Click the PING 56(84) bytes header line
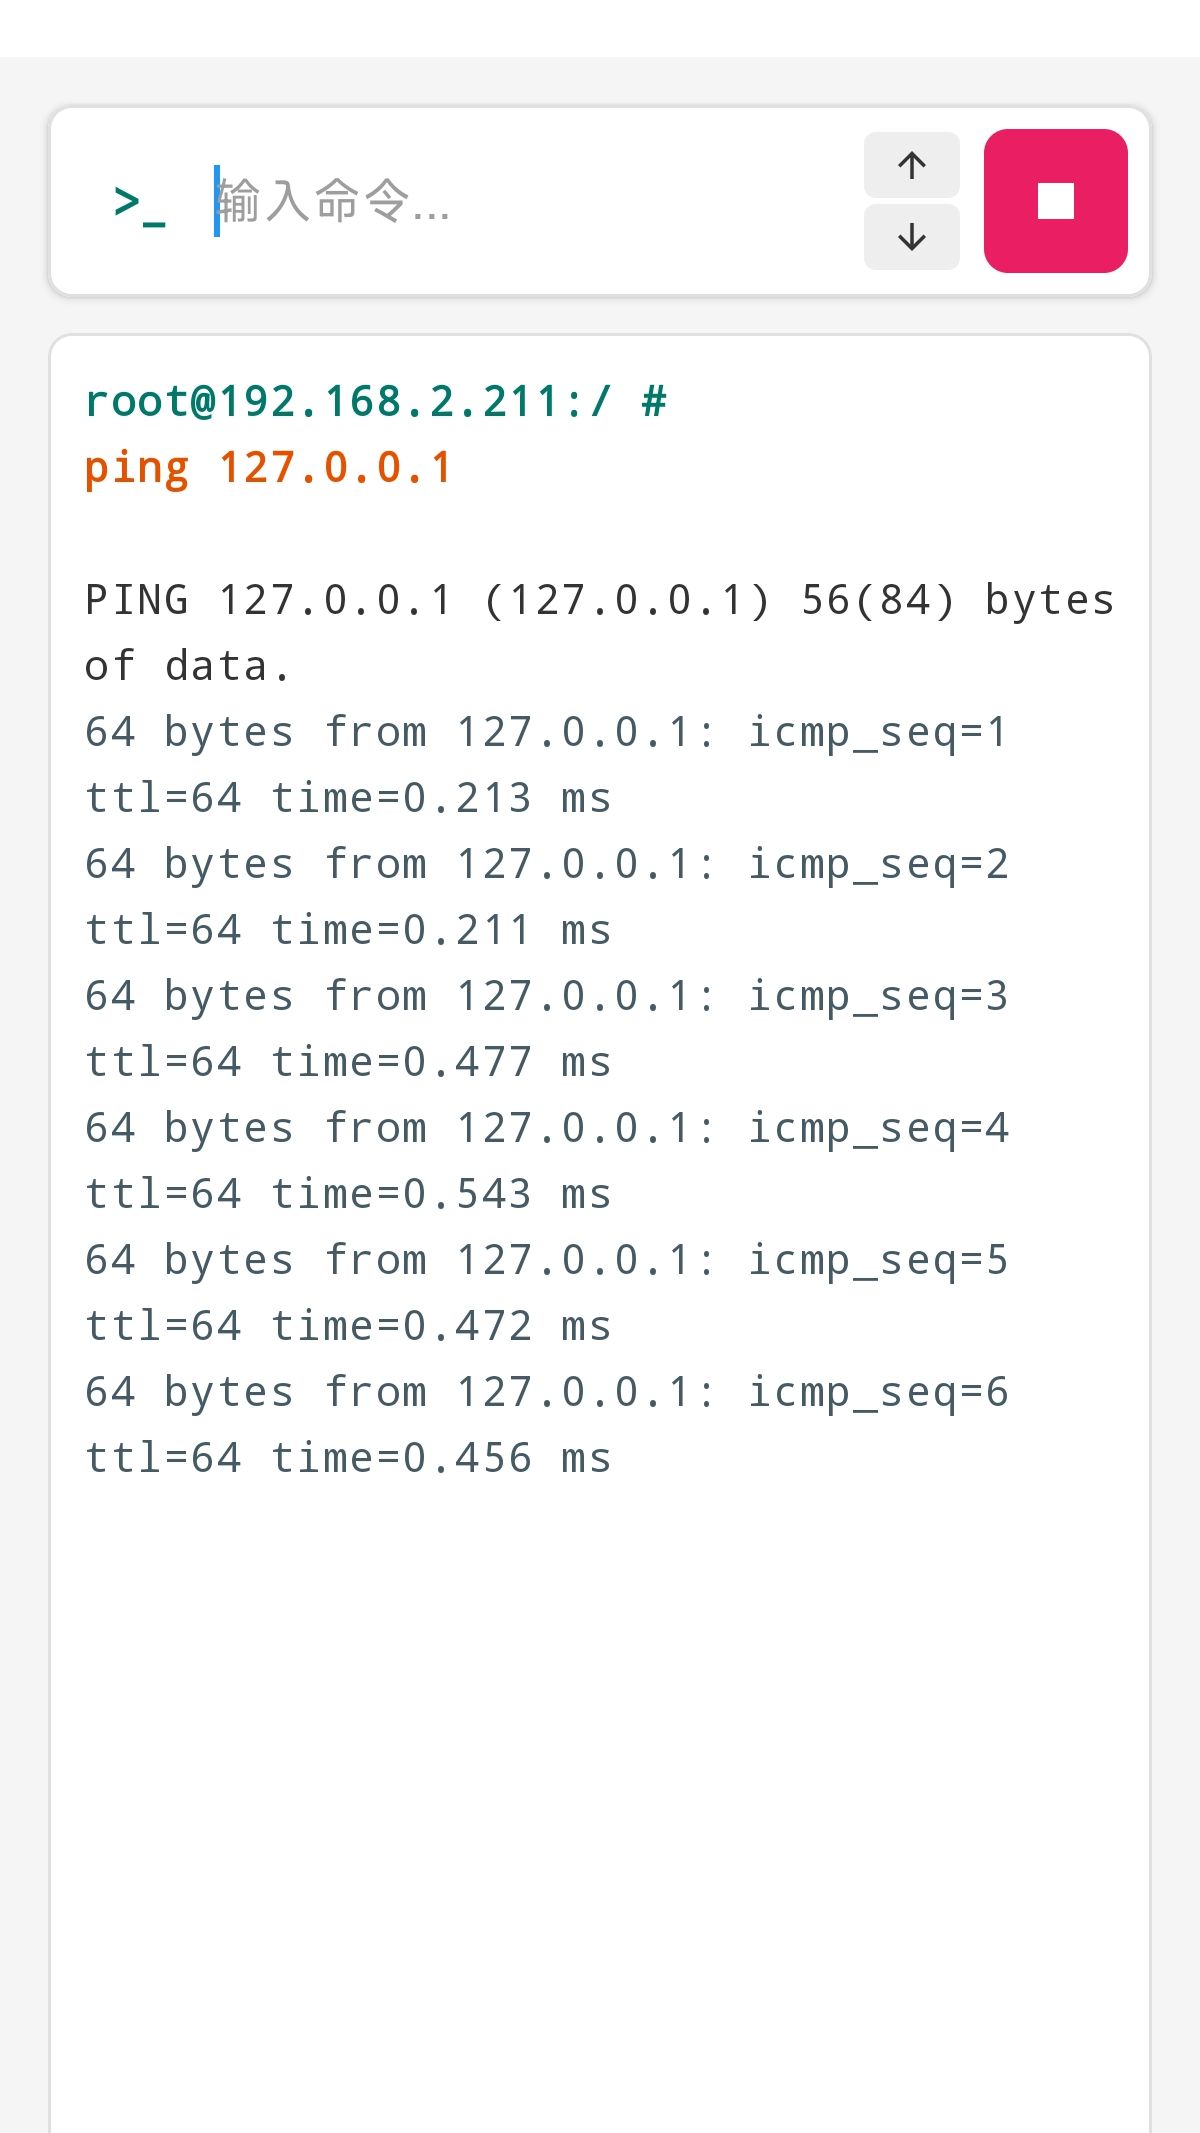This screenshot has height=2133, width=1200. point(599,600)
